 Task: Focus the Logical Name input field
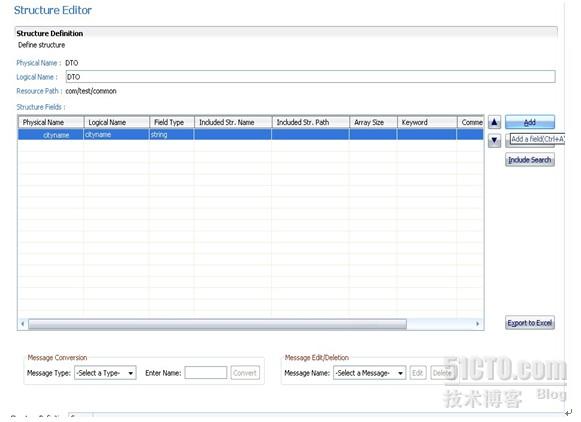pyautogui.click(x=311, y=77)
